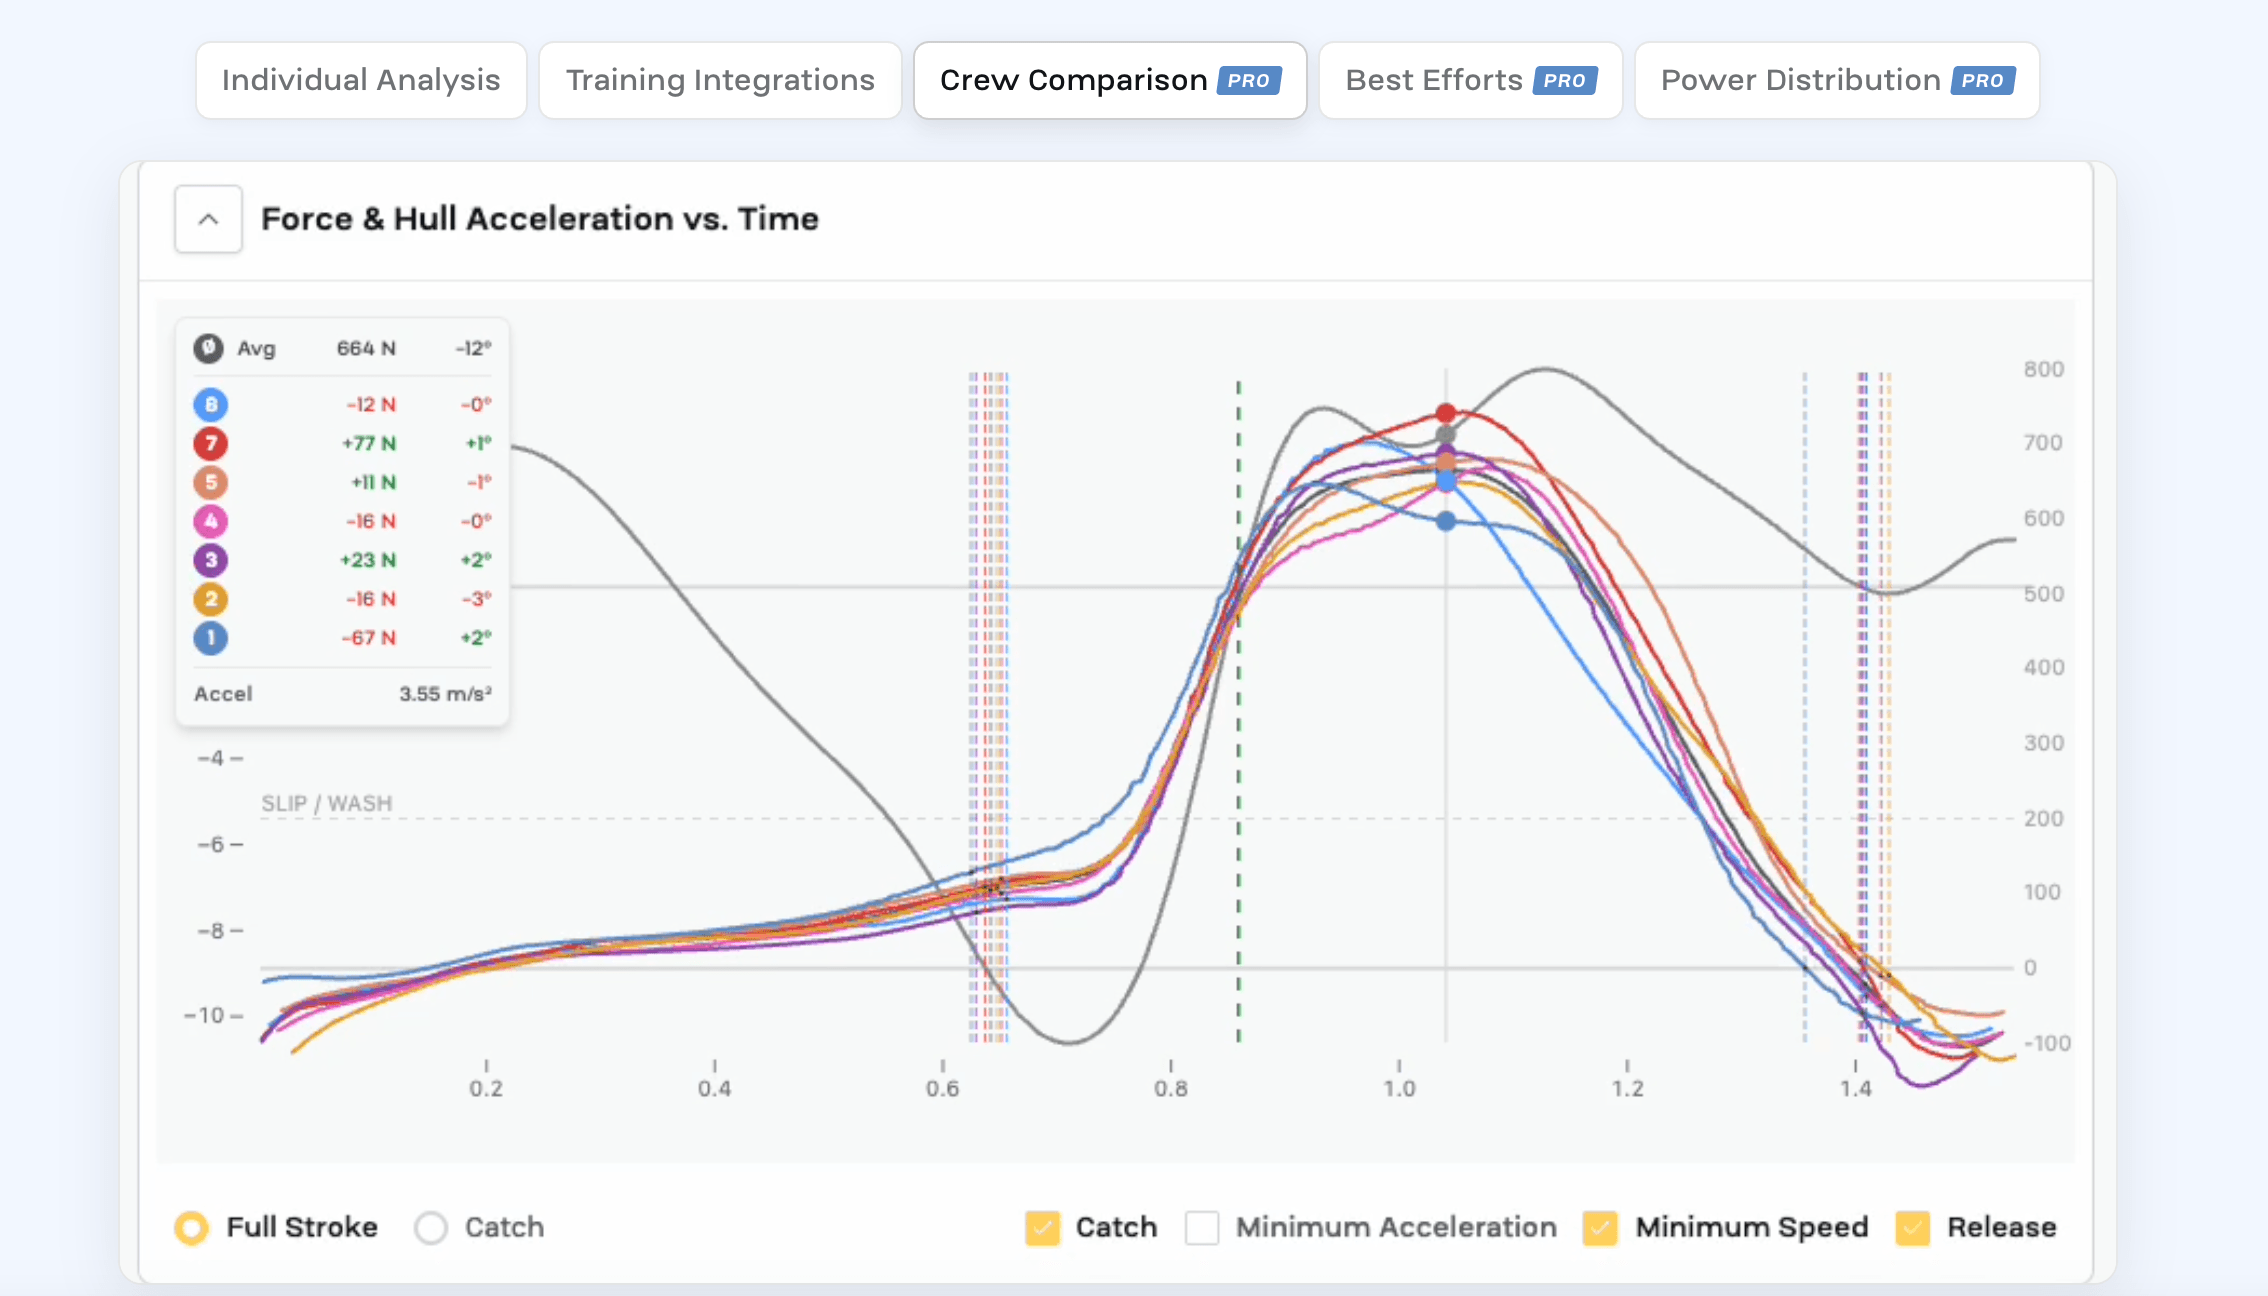Viewport: 2268px width, 1296px height.
Task: Disable the Release marker checkbox
Action: 1913,1227
